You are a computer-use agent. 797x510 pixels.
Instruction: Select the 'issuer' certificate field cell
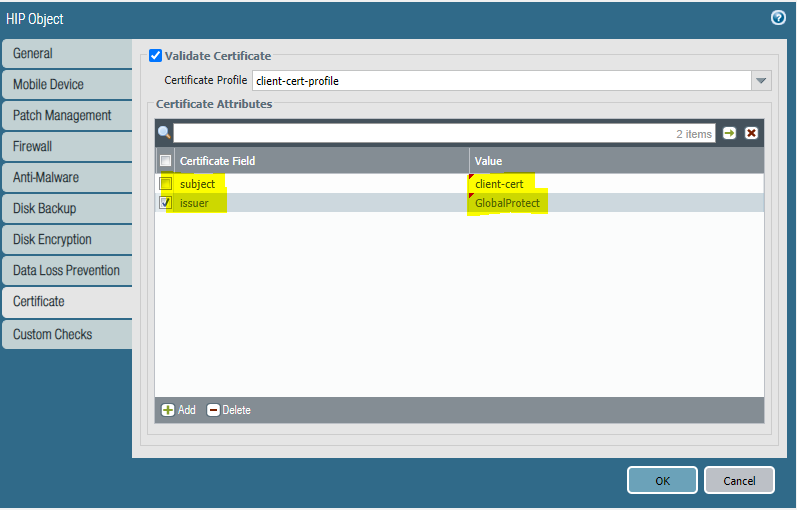[x=322, y=203]
